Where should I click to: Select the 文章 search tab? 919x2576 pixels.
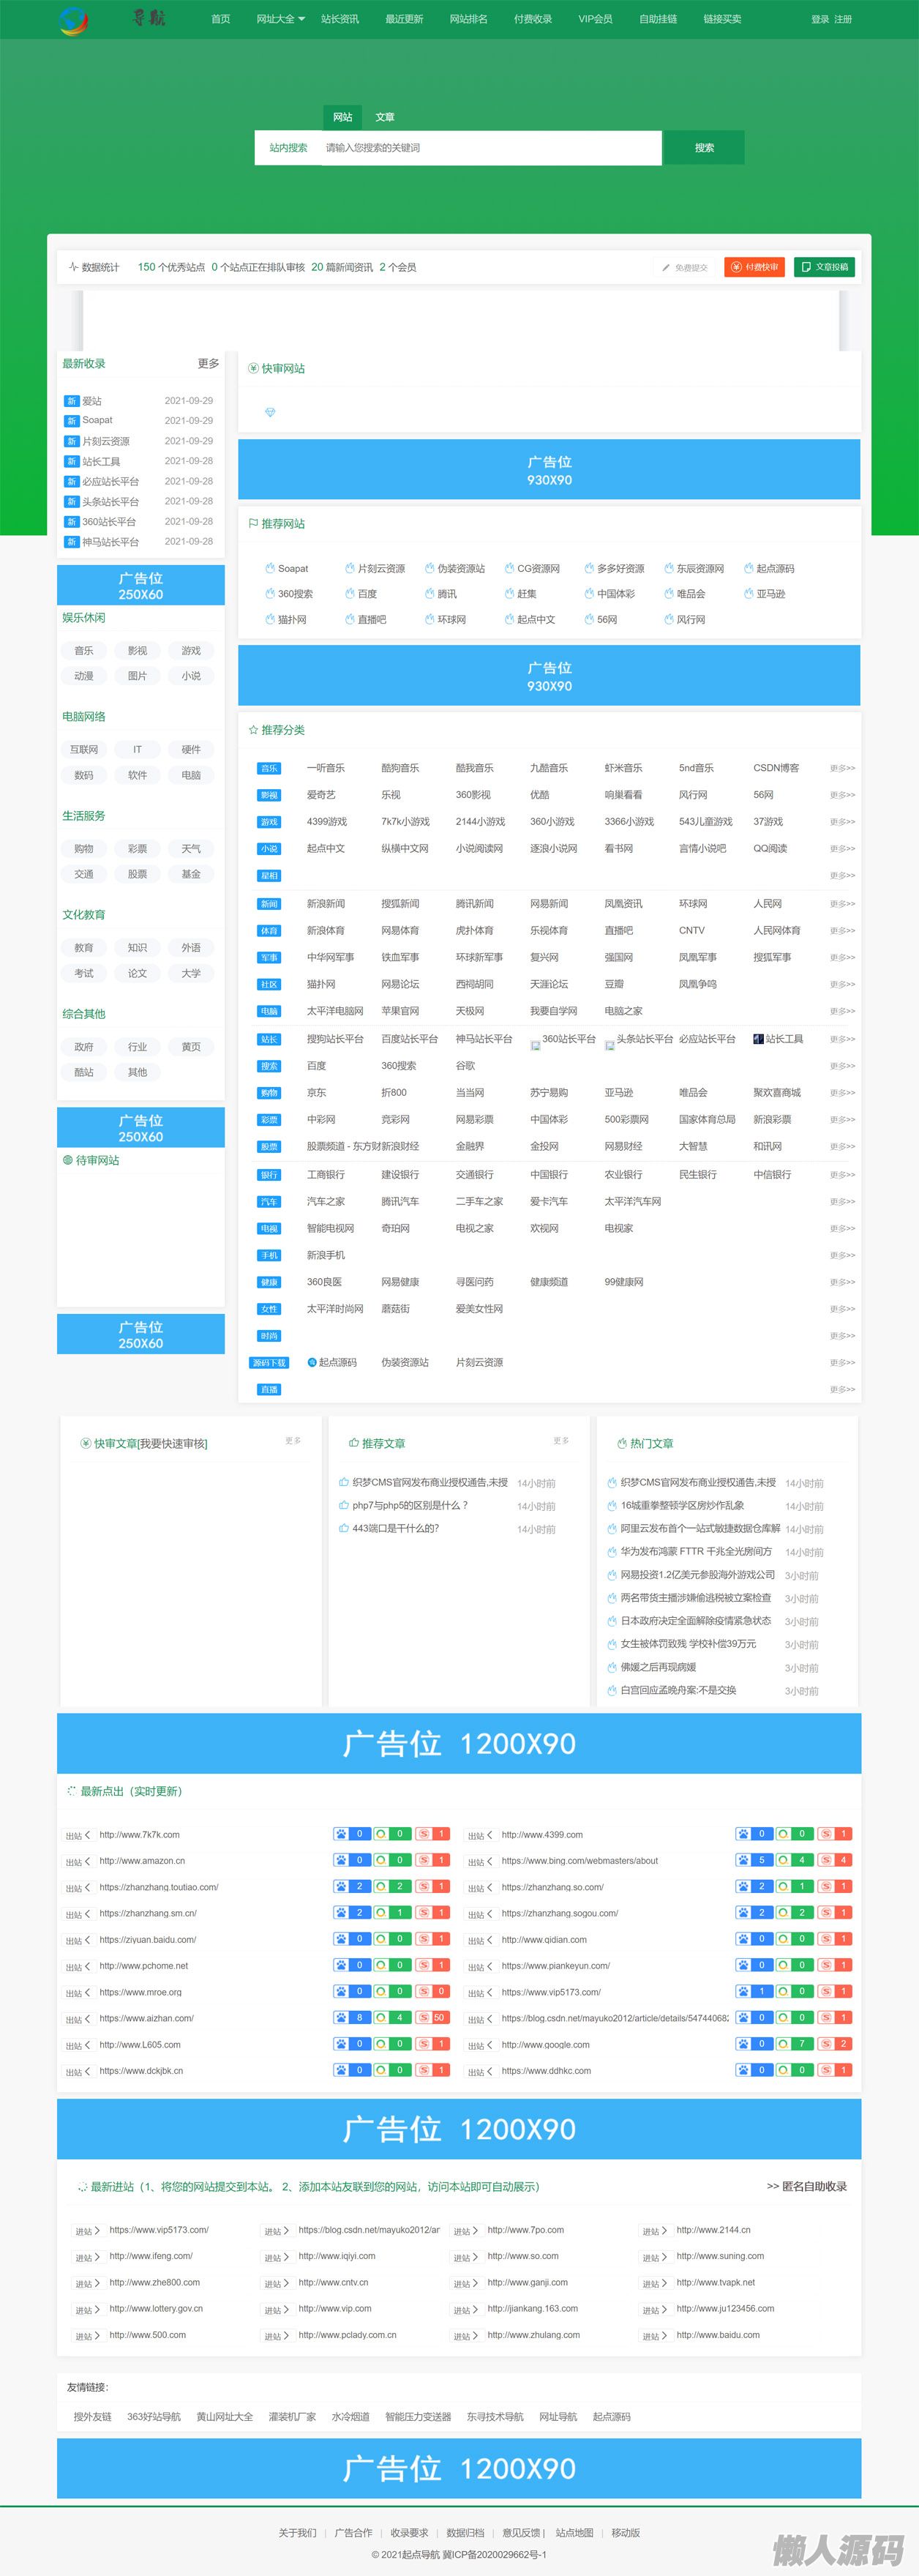coord(385,117)
